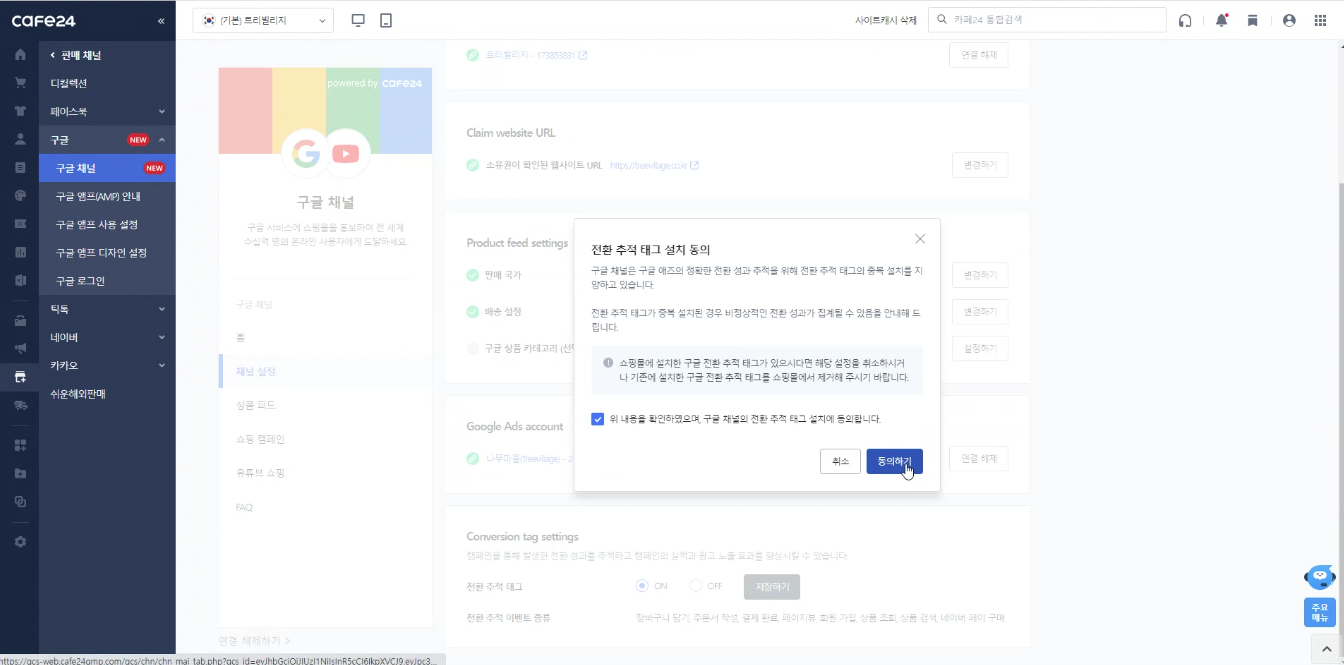This screenshot has width=1344, height=665.
Task: Open 디컬렉션 menu item
Action: [107, 83]
